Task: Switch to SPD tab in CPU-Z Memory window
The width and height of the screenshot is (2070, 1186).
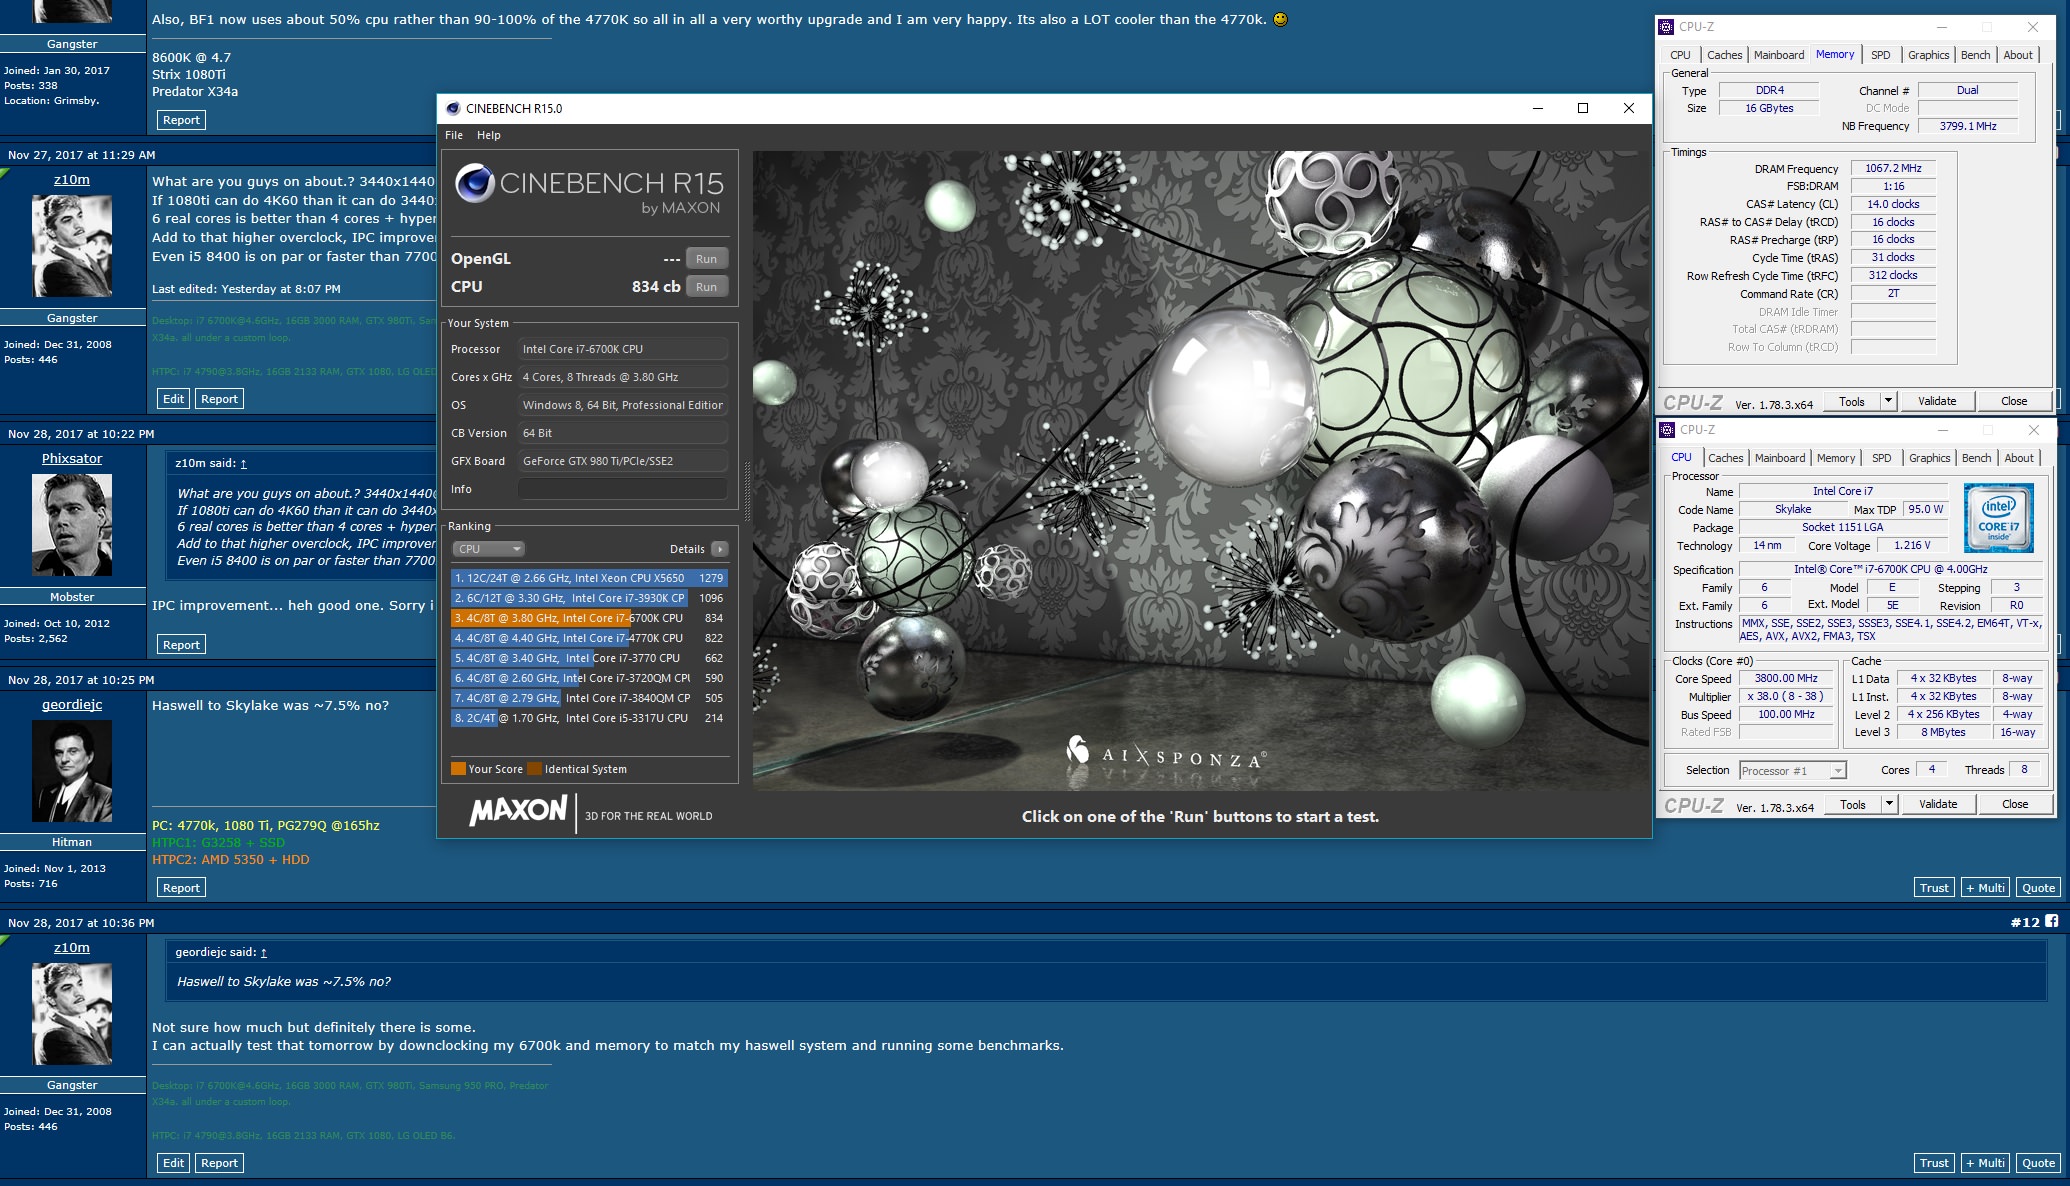Action: pyautogui.click(x=1880, y=55)
